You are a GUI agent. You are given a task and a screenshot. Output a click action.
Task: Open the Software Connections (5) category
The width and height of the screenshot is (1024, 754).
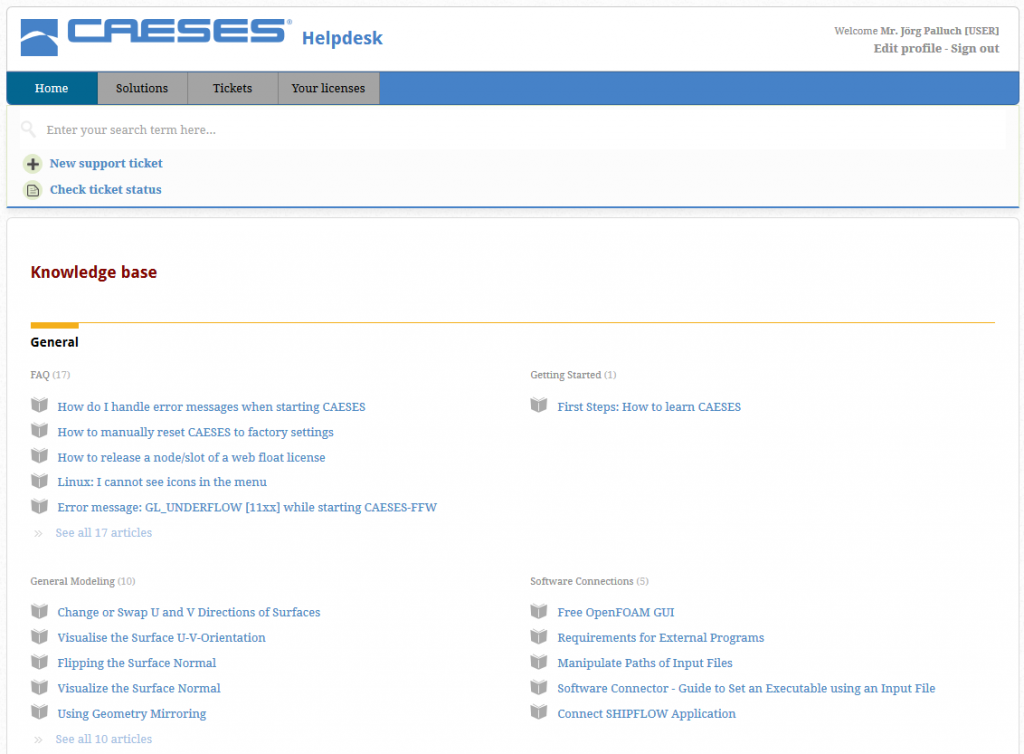coord(590,581)
